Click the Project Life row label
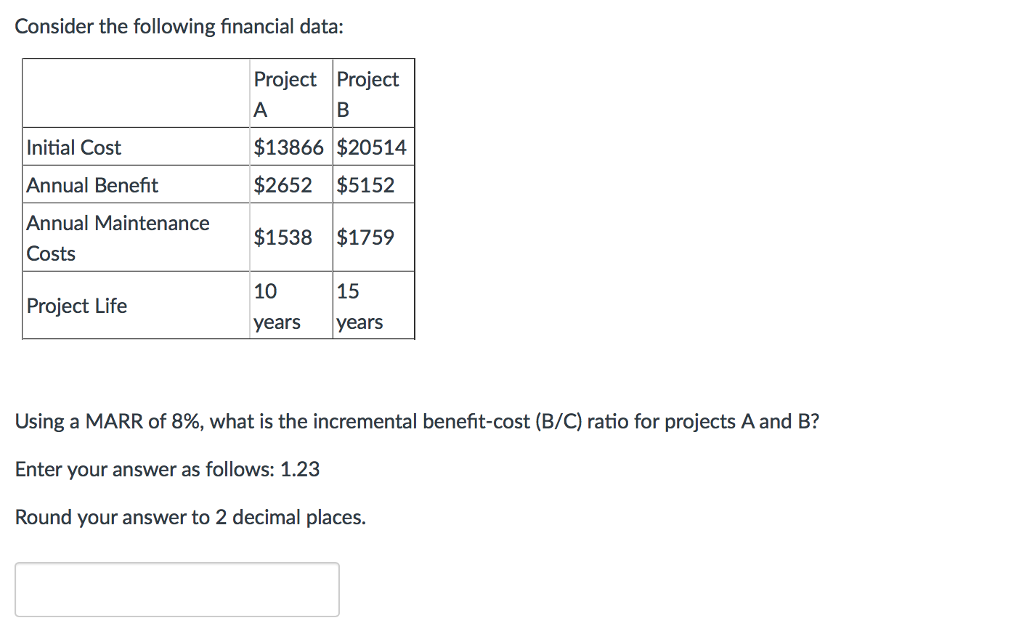 pyautogui.click(x=77, y=306)
